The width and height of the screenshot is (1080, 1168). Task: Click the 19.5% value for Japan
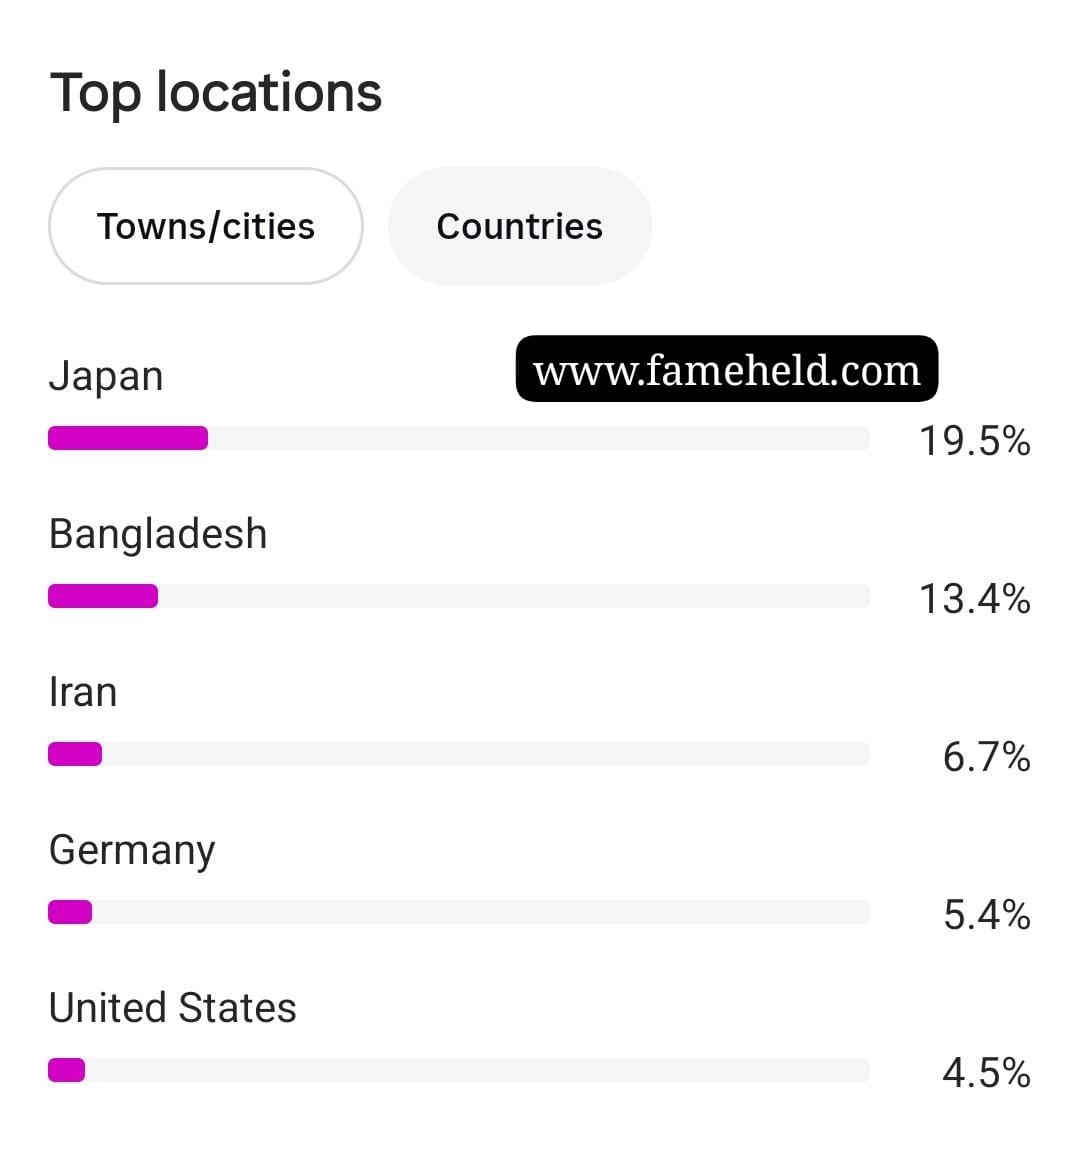(x=975, y=440)
